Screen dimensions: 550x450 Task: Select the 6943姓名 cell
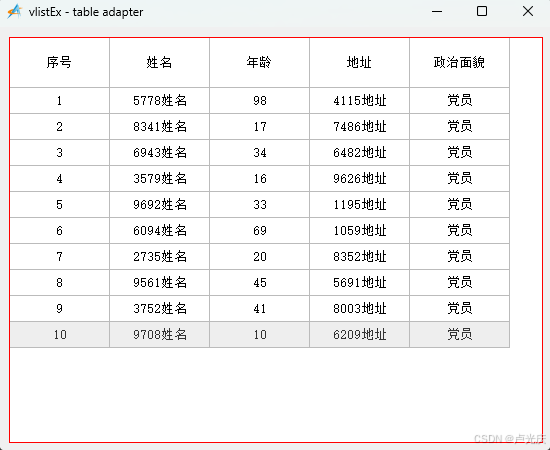click(x=160, y=153)
